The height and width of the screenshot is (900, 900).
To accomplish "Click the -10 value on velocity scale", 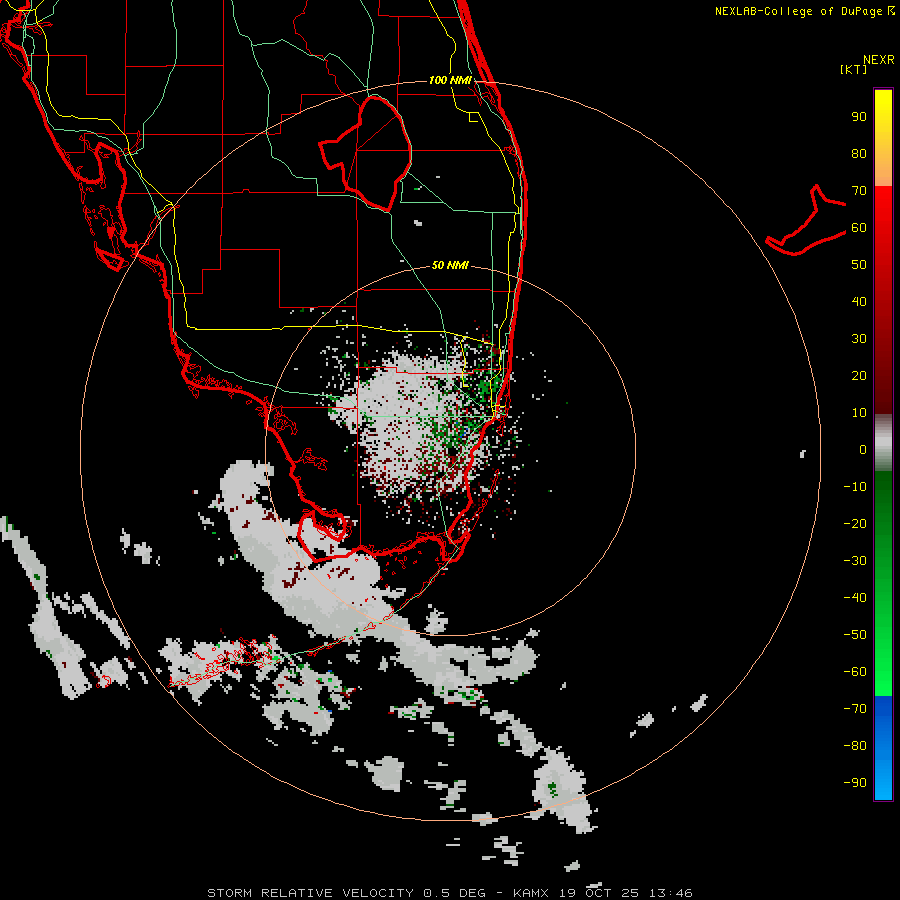I will (x=855, y=487).
